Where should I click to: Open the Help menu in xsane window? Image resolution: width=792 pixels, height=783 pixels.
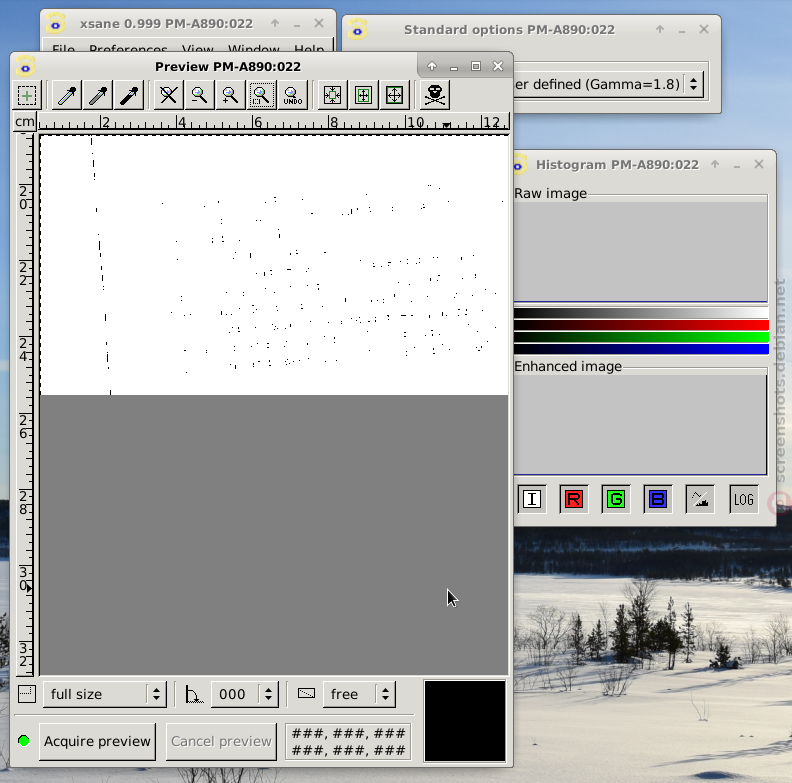(309, 48)
